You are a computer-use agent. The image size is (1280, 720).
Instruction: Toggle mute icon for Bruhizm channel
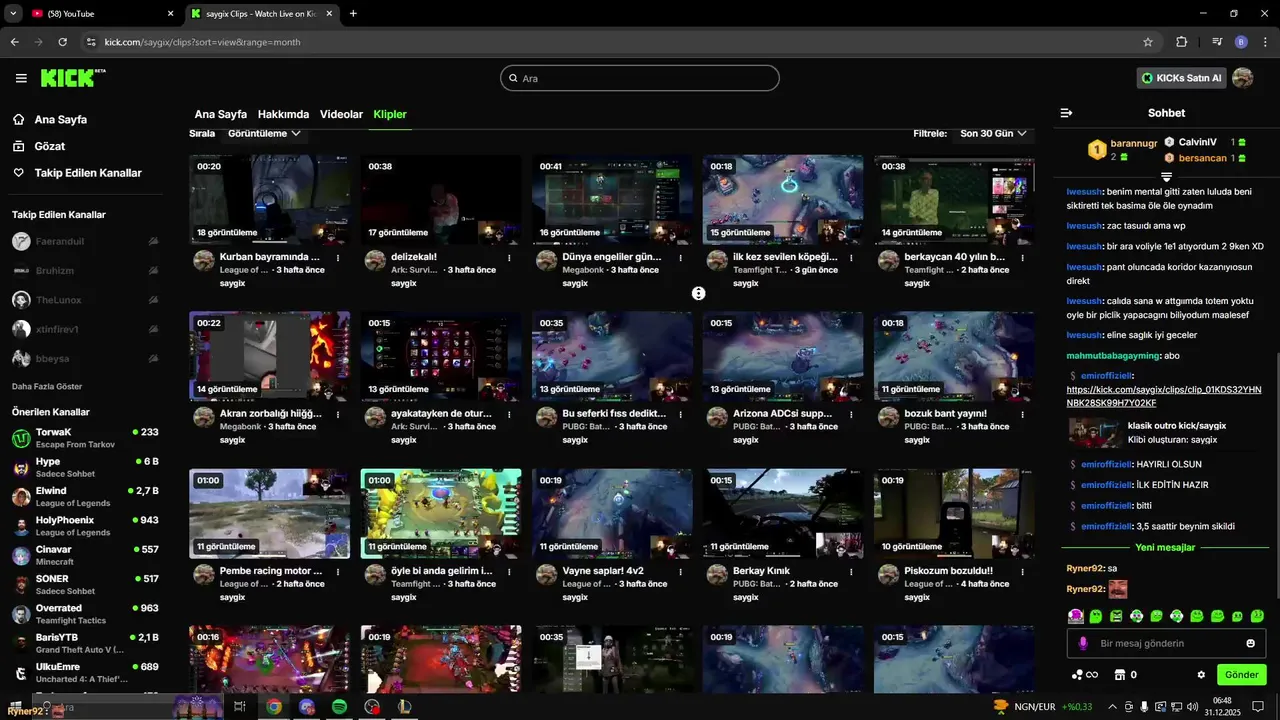[153, 270]
